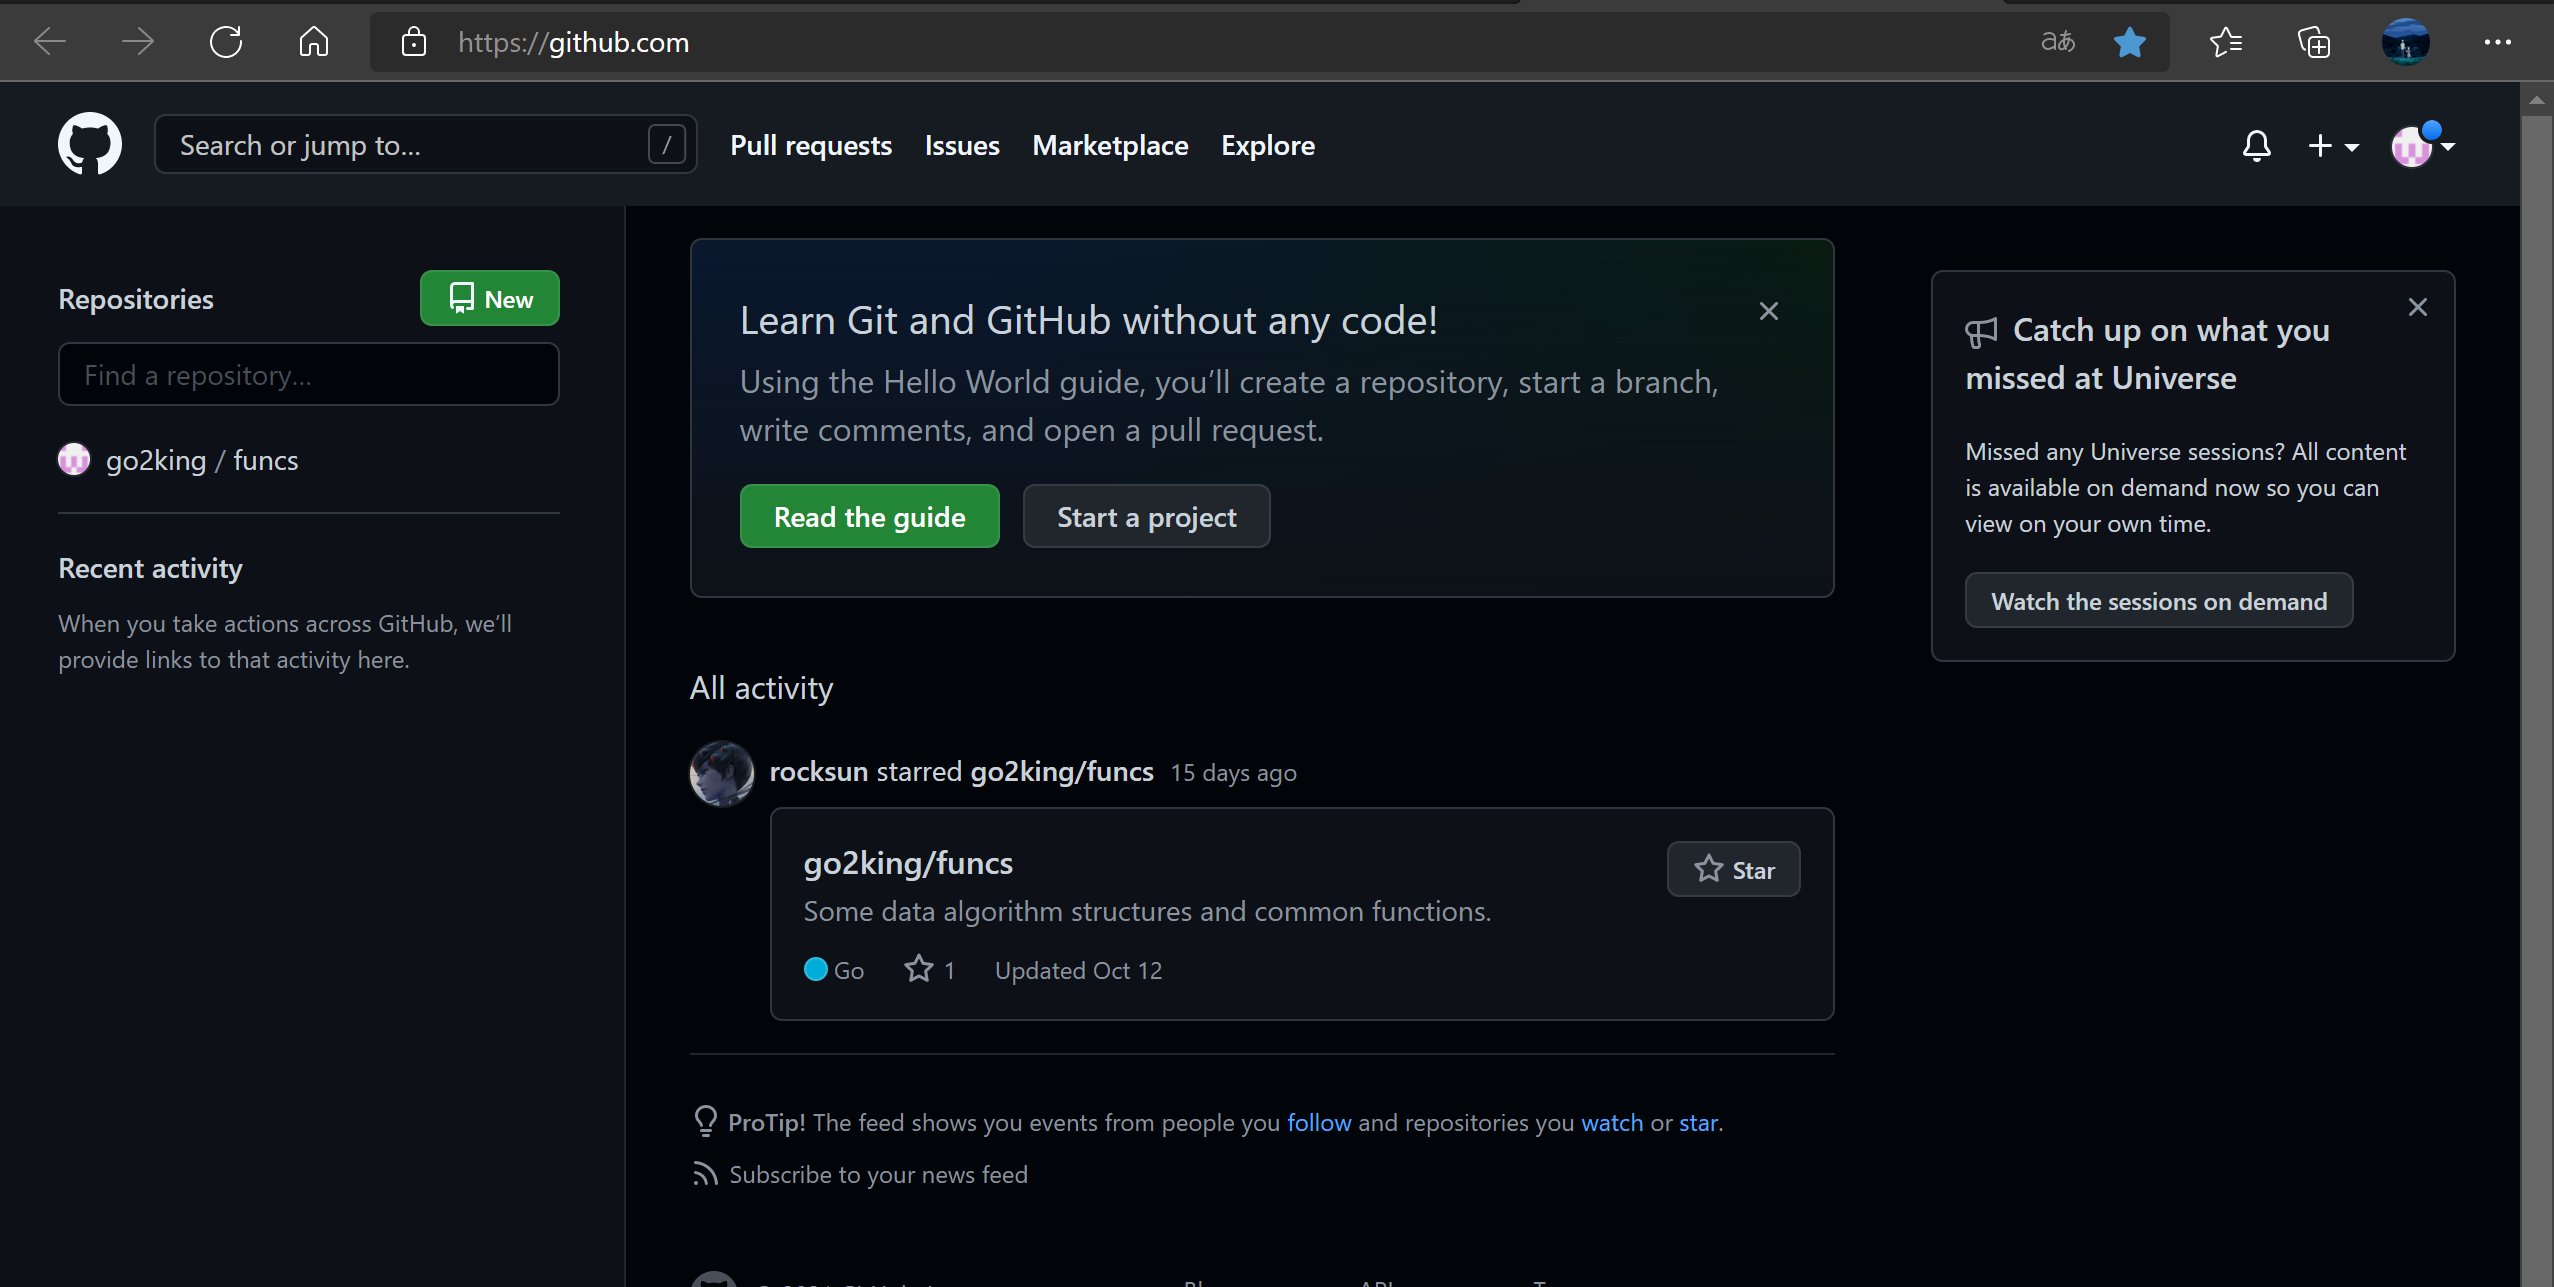Dismiss the Learn Git and GitHub banner
2554x1287 pixels.
1769,311
